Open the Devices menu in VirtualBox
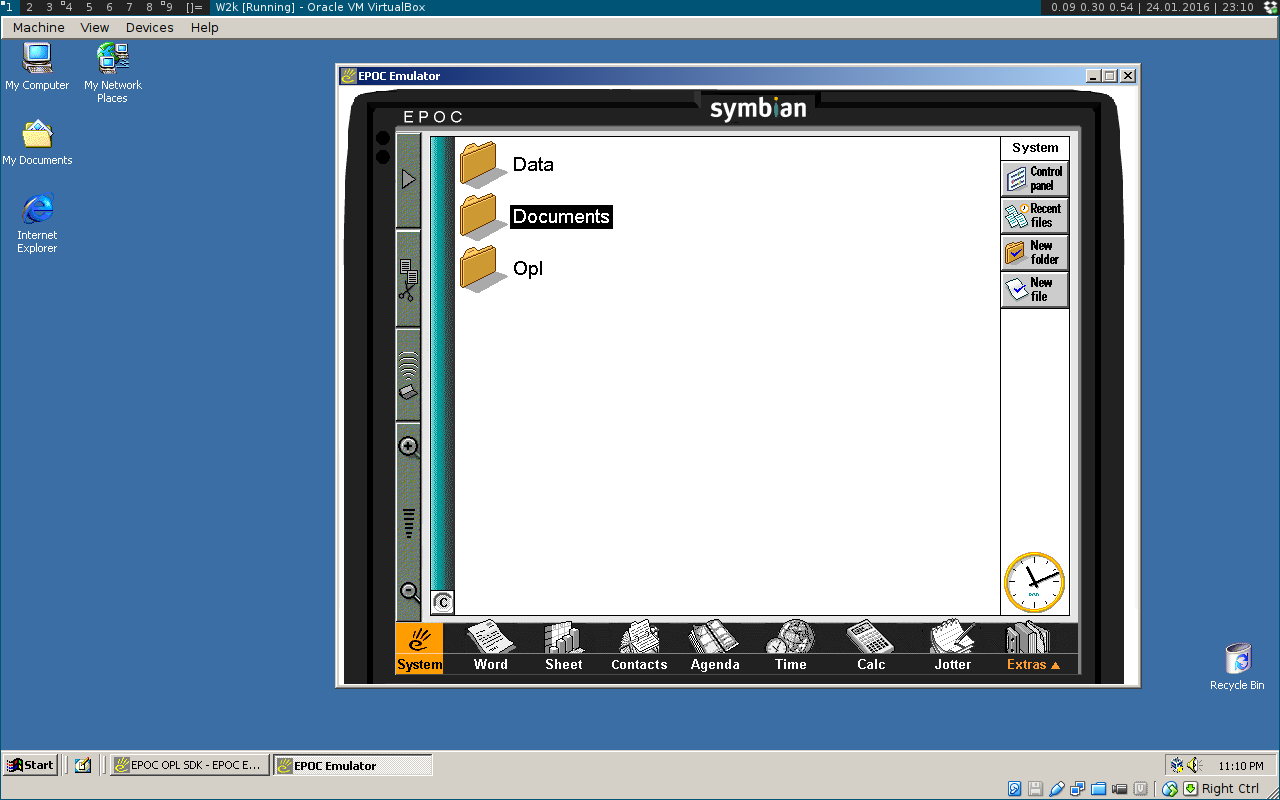The width and height of the screenshot is (1280, 800). [x=149, y=28]
